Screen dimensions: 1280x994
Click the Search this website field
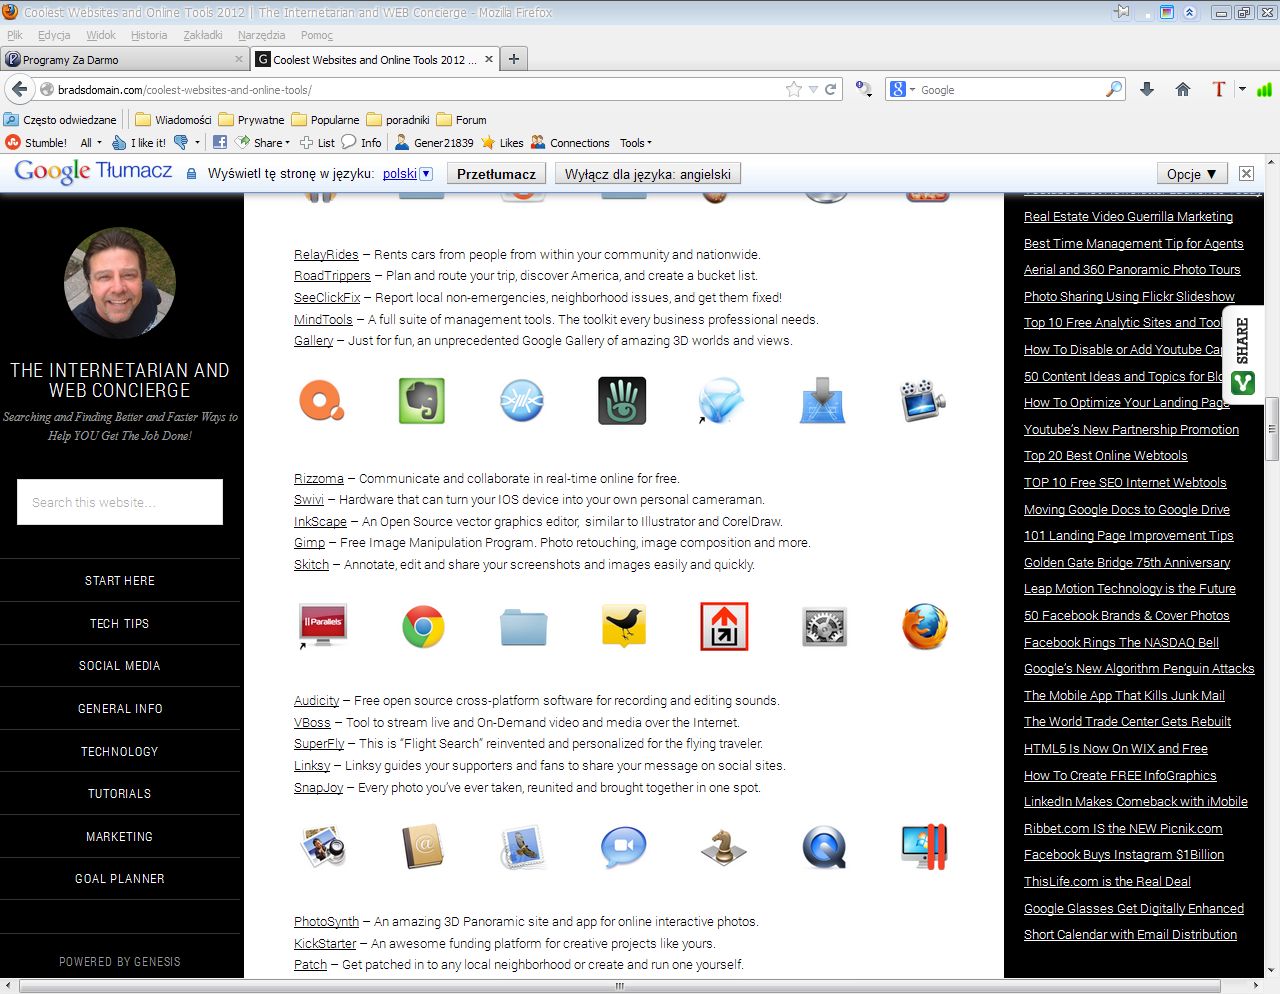click(x=120, y=502)
